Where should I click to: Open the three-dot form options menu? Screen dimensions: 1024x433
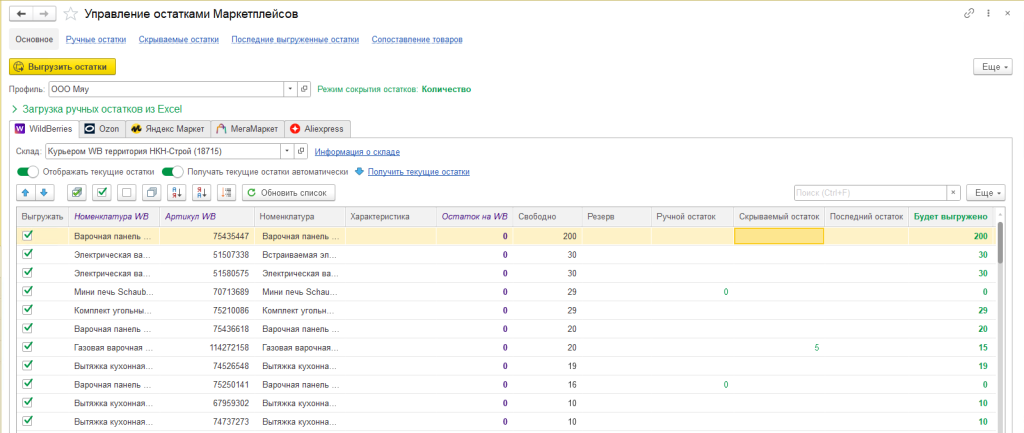click(989, 14)
